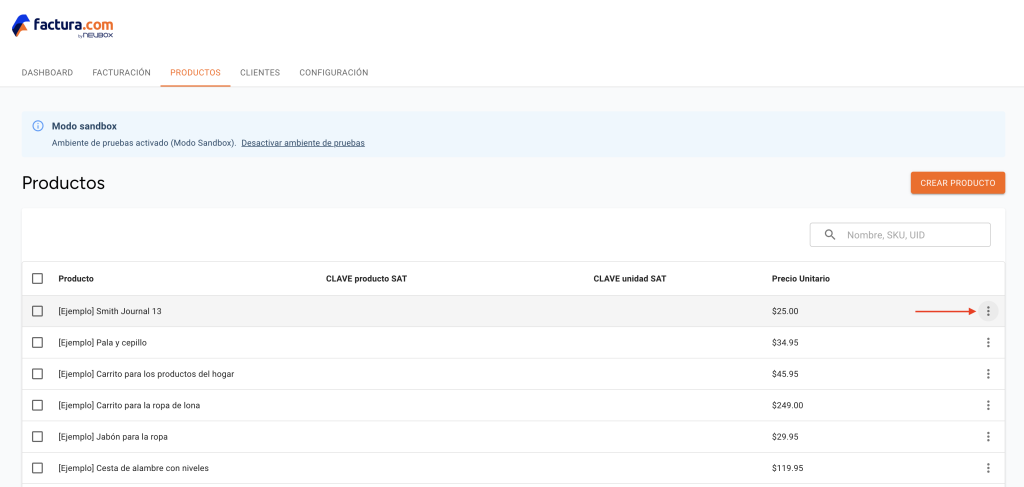
Task: Click the $29.95 price cell
Action: (785, 437)
